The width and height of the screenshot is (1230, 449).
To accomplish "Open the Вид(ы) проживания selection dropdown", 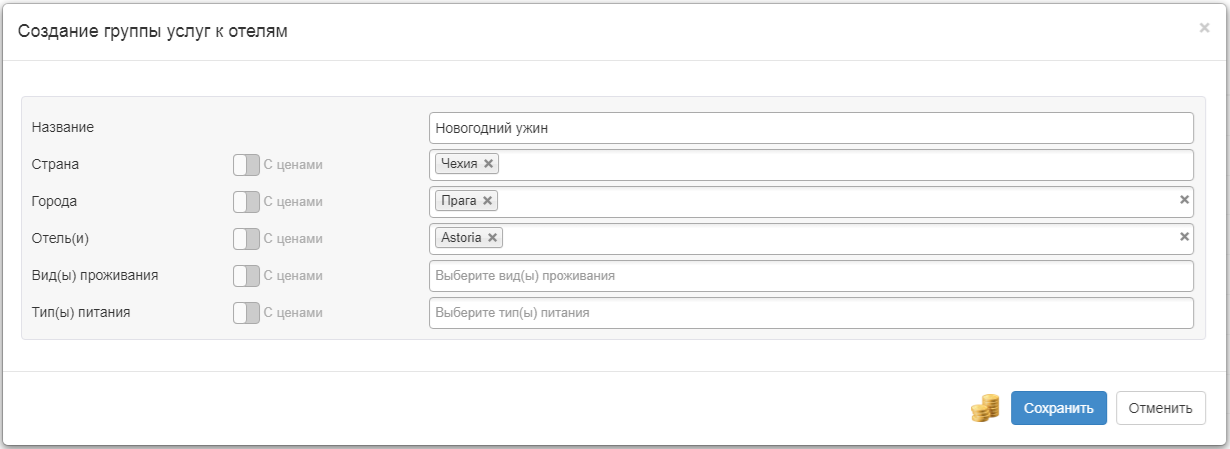I will tap(810, 276).
